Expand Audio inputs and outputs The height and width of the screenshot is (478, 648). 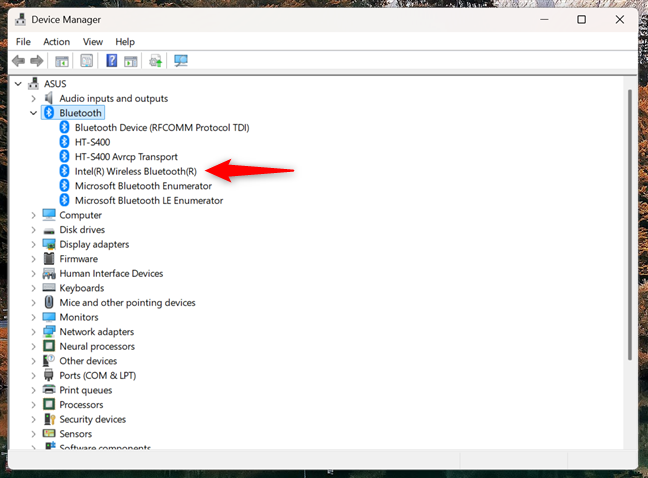(x=33, y=98)
